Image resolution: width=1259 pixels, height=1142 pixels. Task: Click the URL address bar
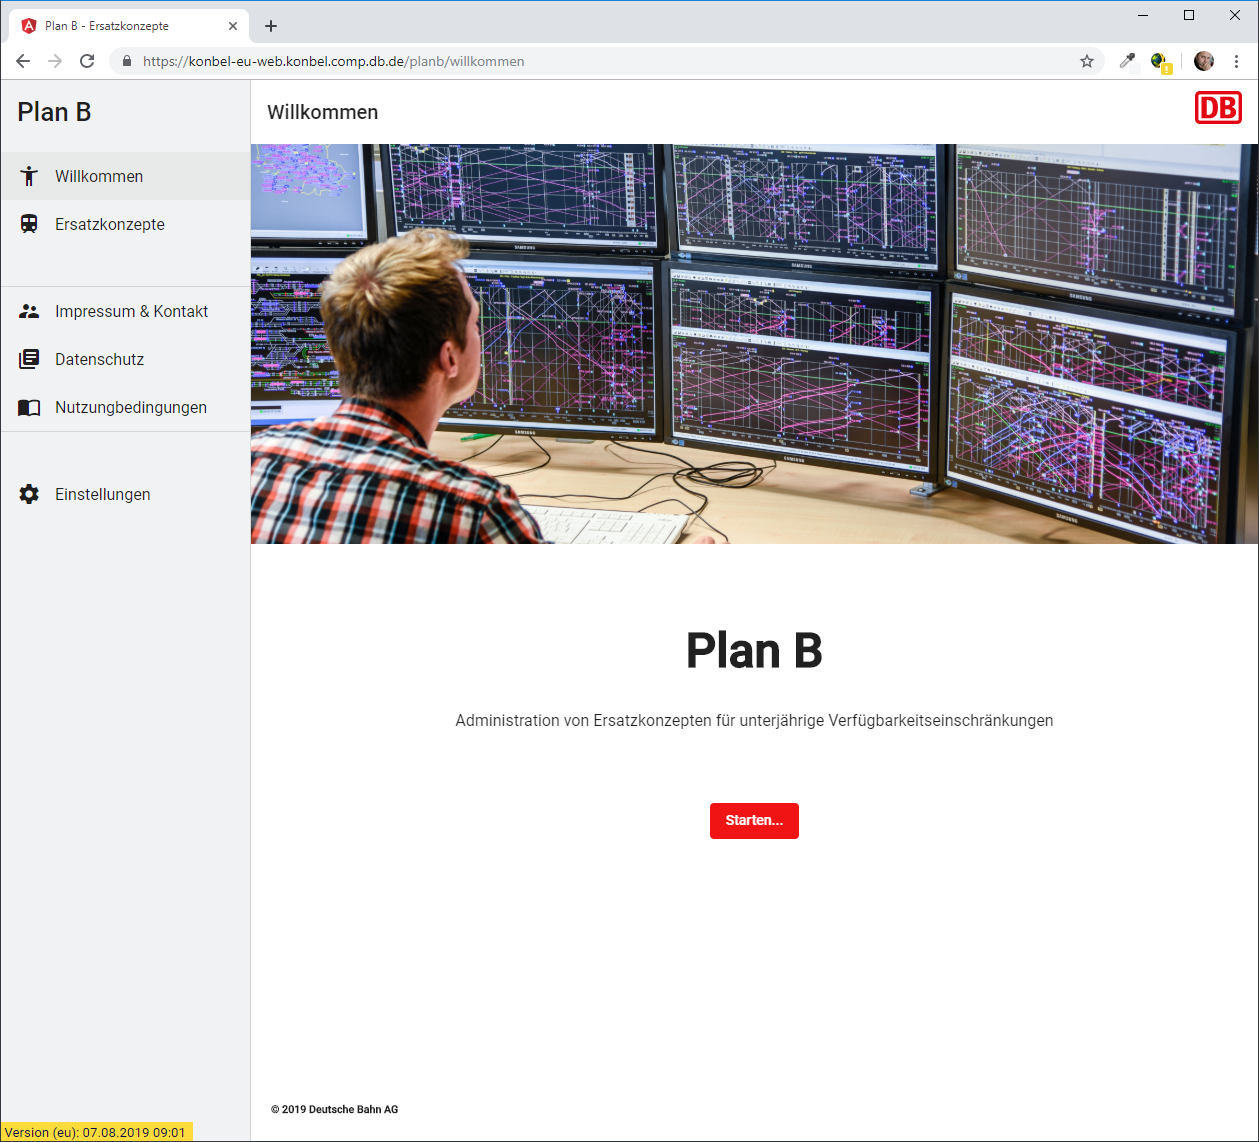pyautogui.click(x=600, y=61)
